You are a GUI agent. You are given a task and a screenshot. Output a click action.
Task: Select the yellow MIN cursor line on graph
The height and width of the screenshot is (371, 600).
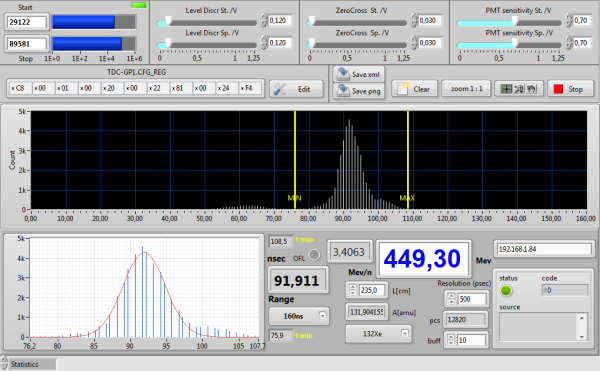pyautogui.click(x=295, y=160)
